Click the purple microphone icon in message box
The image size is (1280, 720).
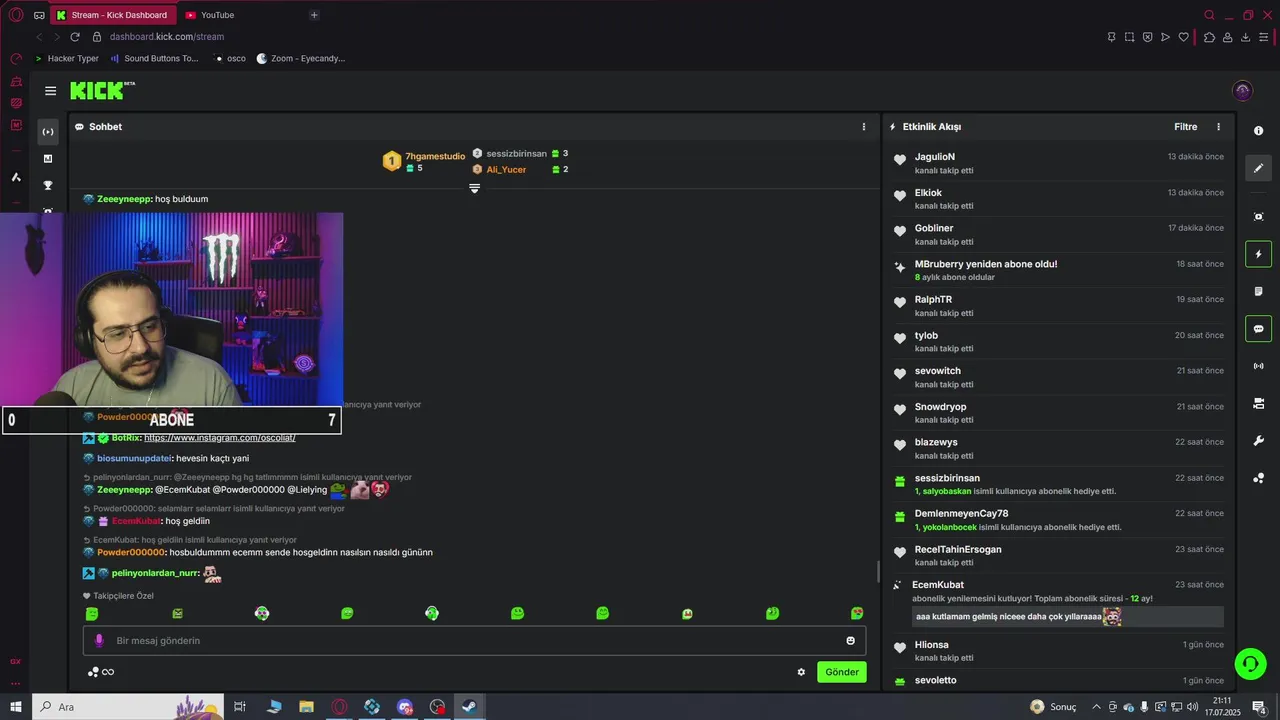tap(98, 641)
